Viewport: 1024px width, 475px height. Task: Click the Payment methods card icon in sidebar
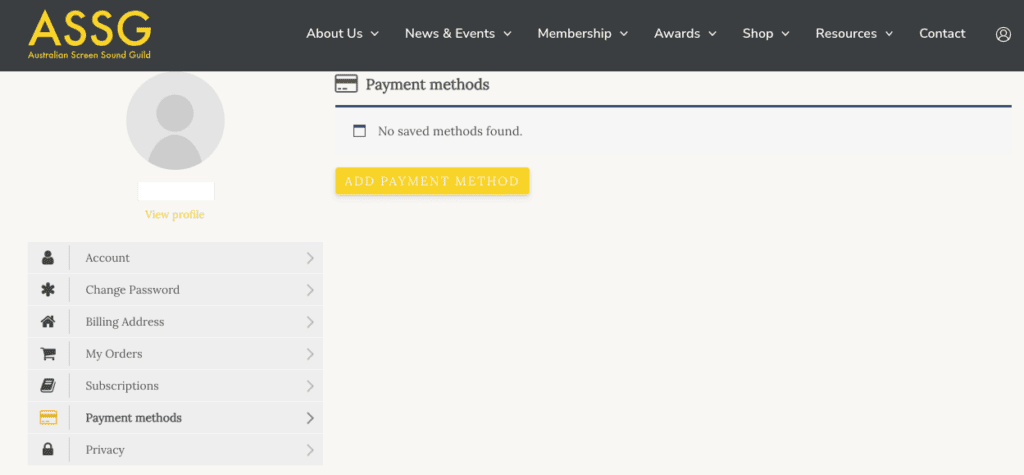tap(48, 418)
